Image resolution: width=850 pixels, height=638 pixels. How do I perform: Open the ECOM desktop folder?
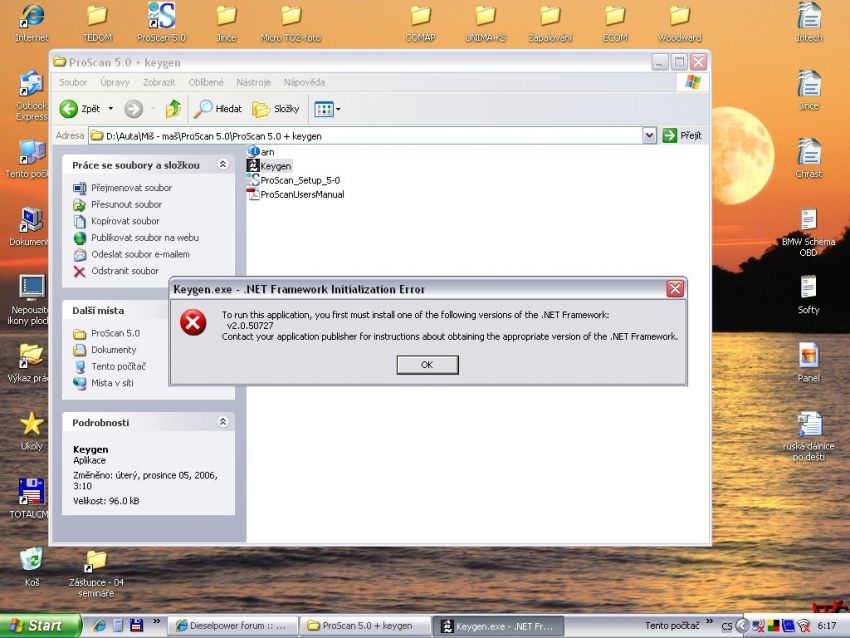pyautogui.click(x=615, y=23)
